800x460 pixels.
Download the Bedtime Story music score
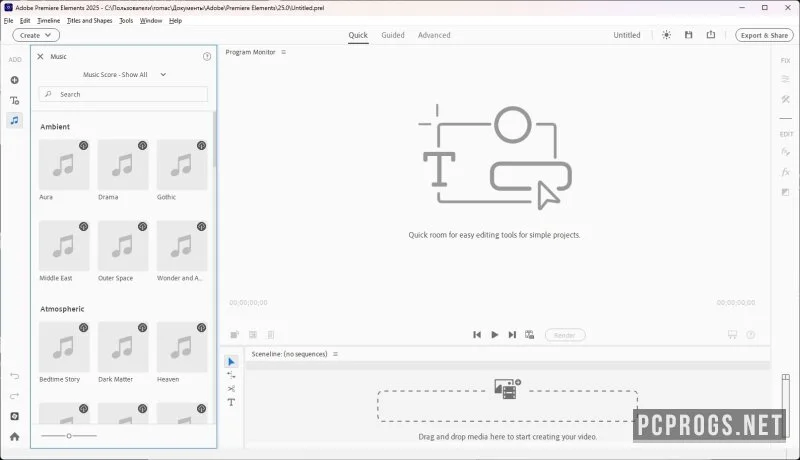click(83, 327)
